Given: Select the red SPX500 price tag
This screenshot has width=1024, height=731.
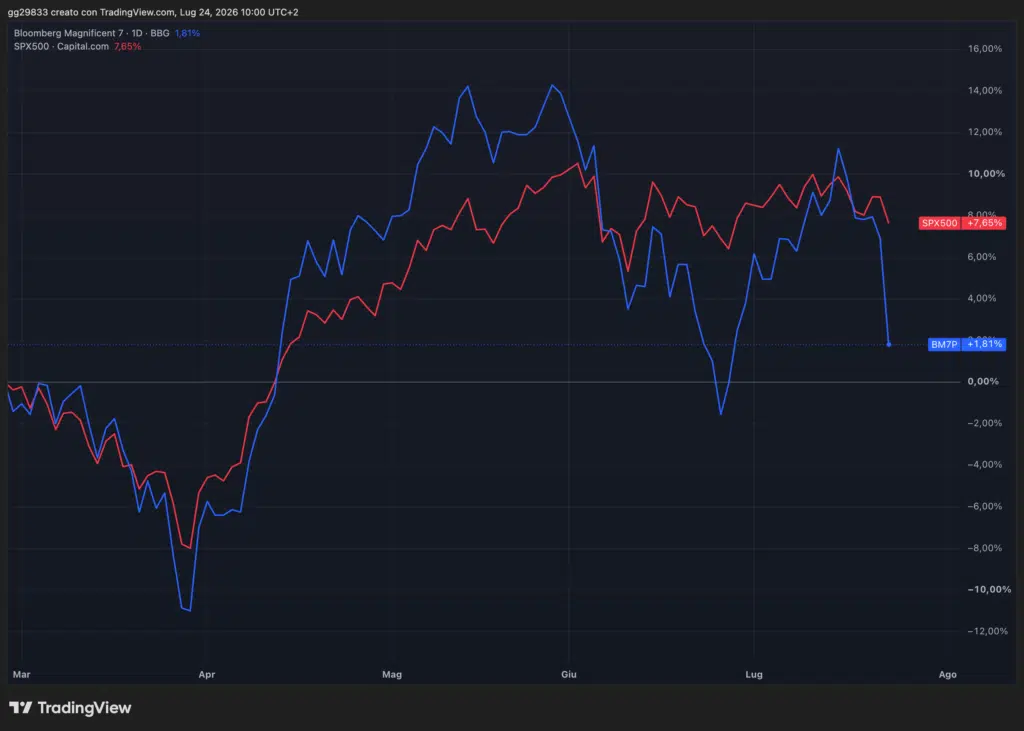Looking at the screenshot, I should 939,223.
